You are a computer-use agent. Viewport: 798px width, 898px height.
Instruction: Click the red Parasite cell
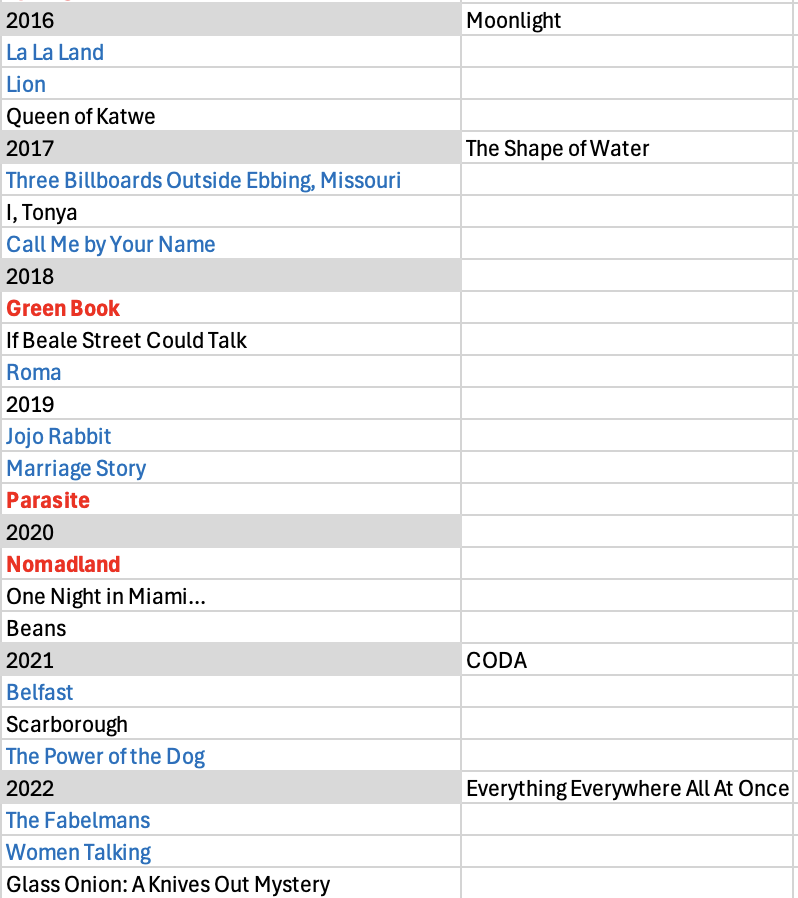(x=48, y=500)
